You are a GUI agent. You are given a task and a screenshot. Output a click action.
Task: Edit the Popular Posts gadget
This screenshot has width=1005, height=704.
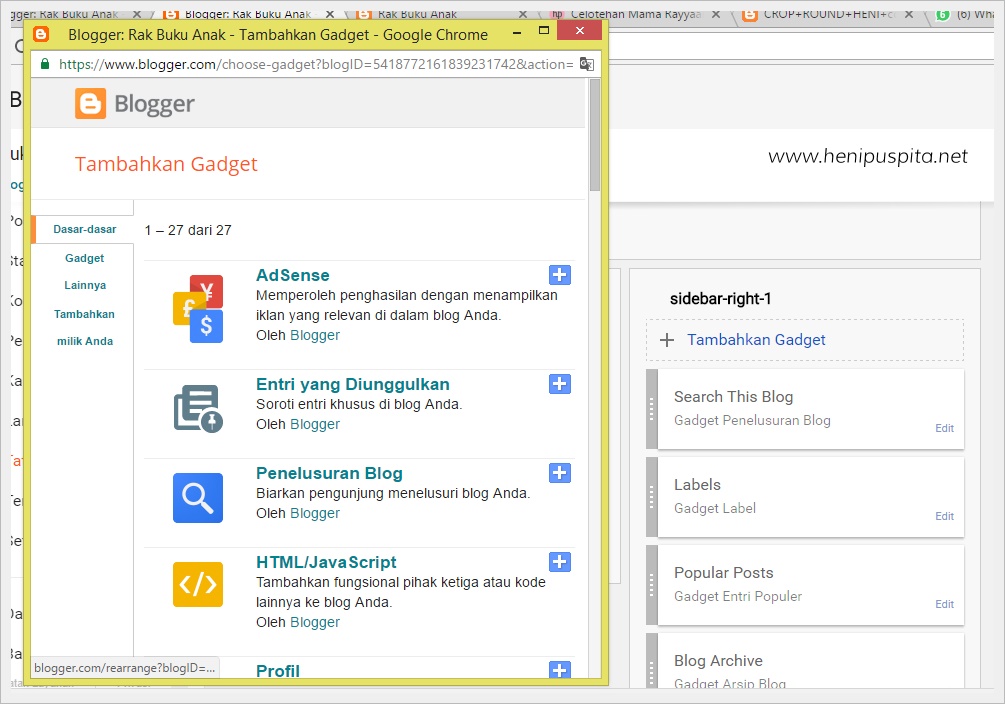(944, 604)
